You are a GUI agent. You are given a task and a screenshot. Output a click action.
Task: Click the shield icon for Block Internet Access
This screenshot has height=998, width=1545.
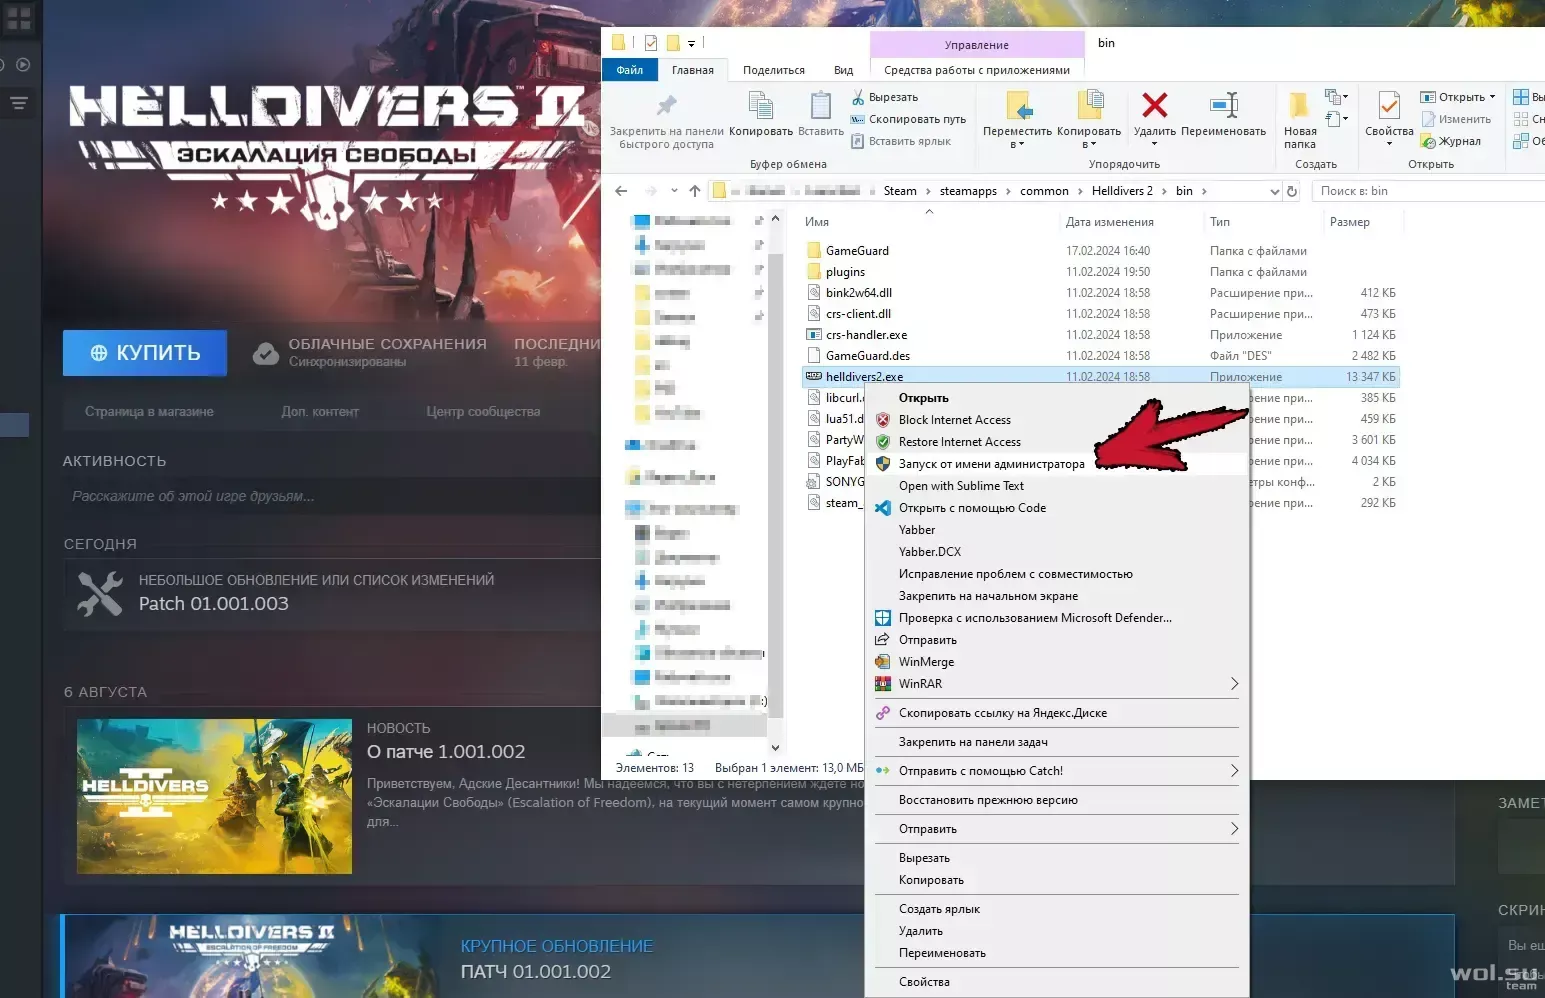pyautogui.click(x=883, y=420)
